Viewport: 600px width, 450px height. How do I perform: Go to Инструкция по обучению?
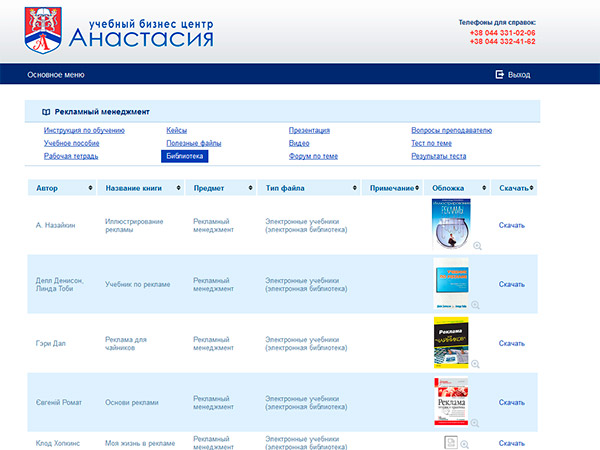pyautogui.click(x=84, y=130)
